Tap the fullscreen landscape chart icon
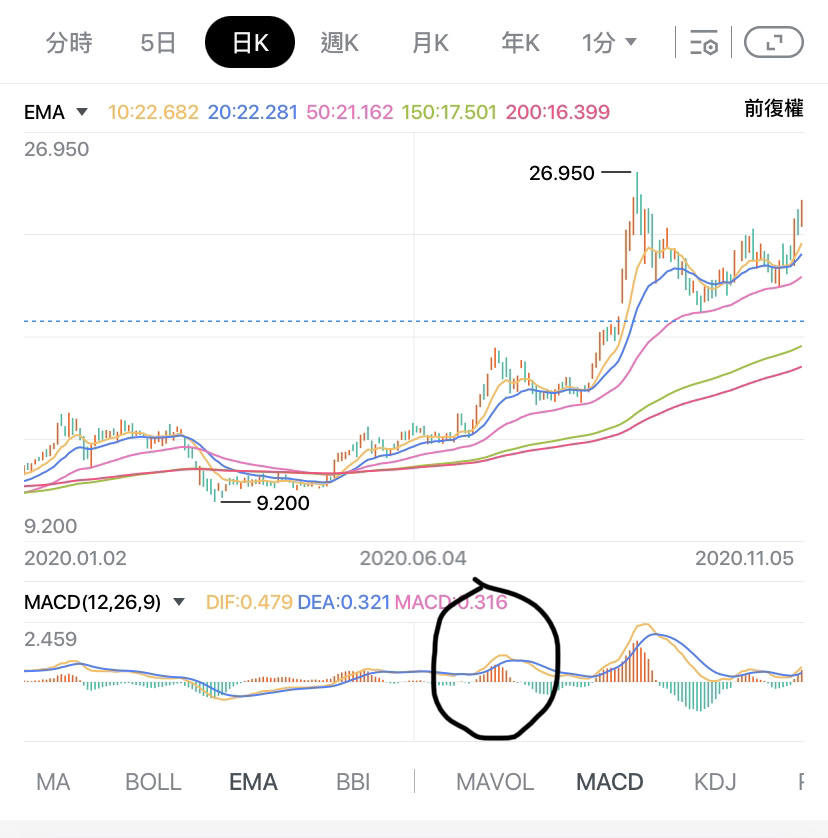 pos(773,43)
